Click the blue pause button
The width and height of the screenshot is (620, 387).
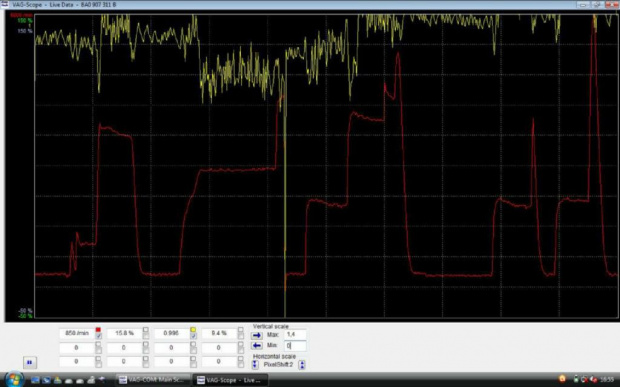click(x=30, y=362)
